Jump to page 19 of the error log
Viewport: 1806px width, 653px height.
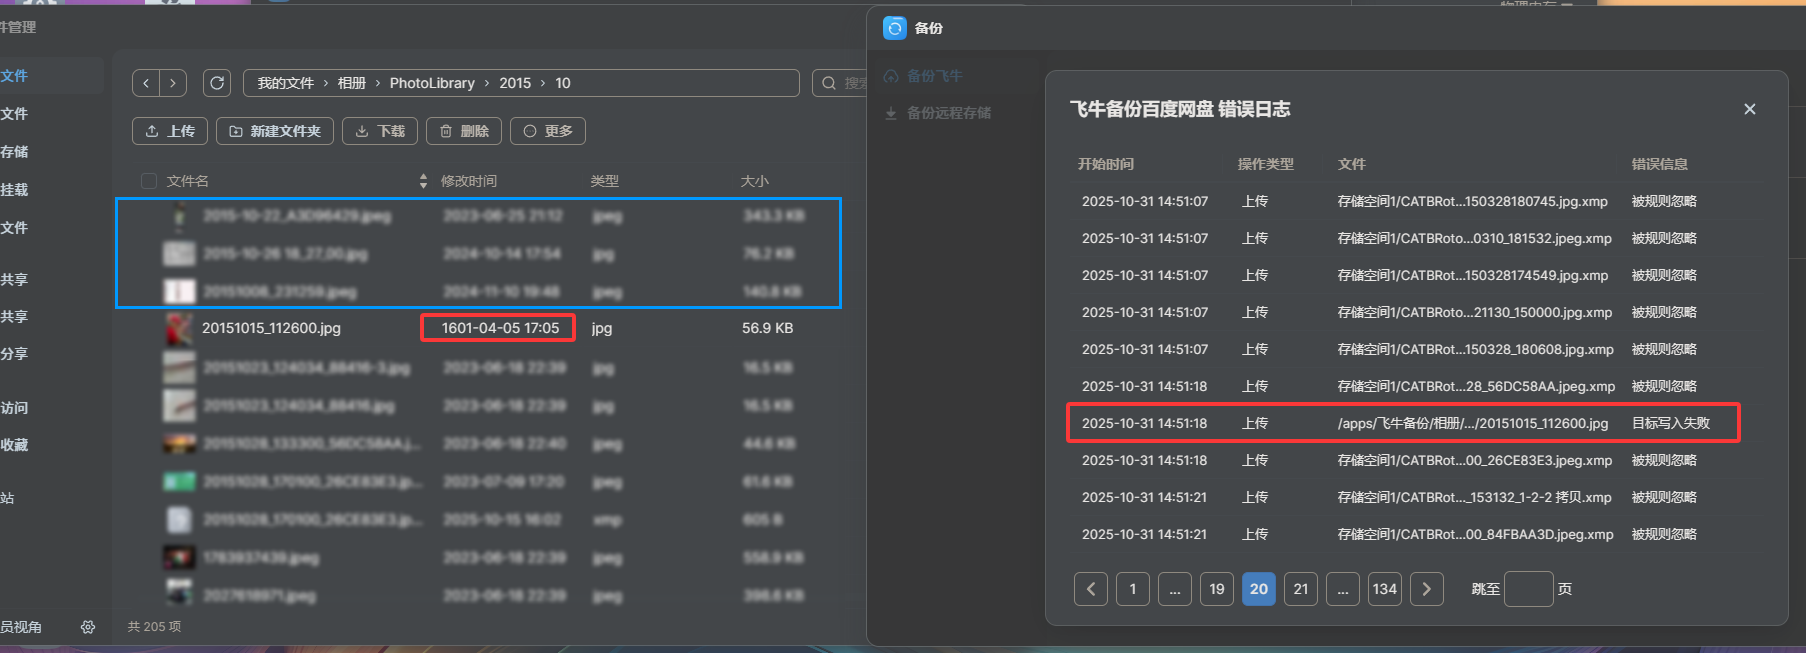[1217, 589]
